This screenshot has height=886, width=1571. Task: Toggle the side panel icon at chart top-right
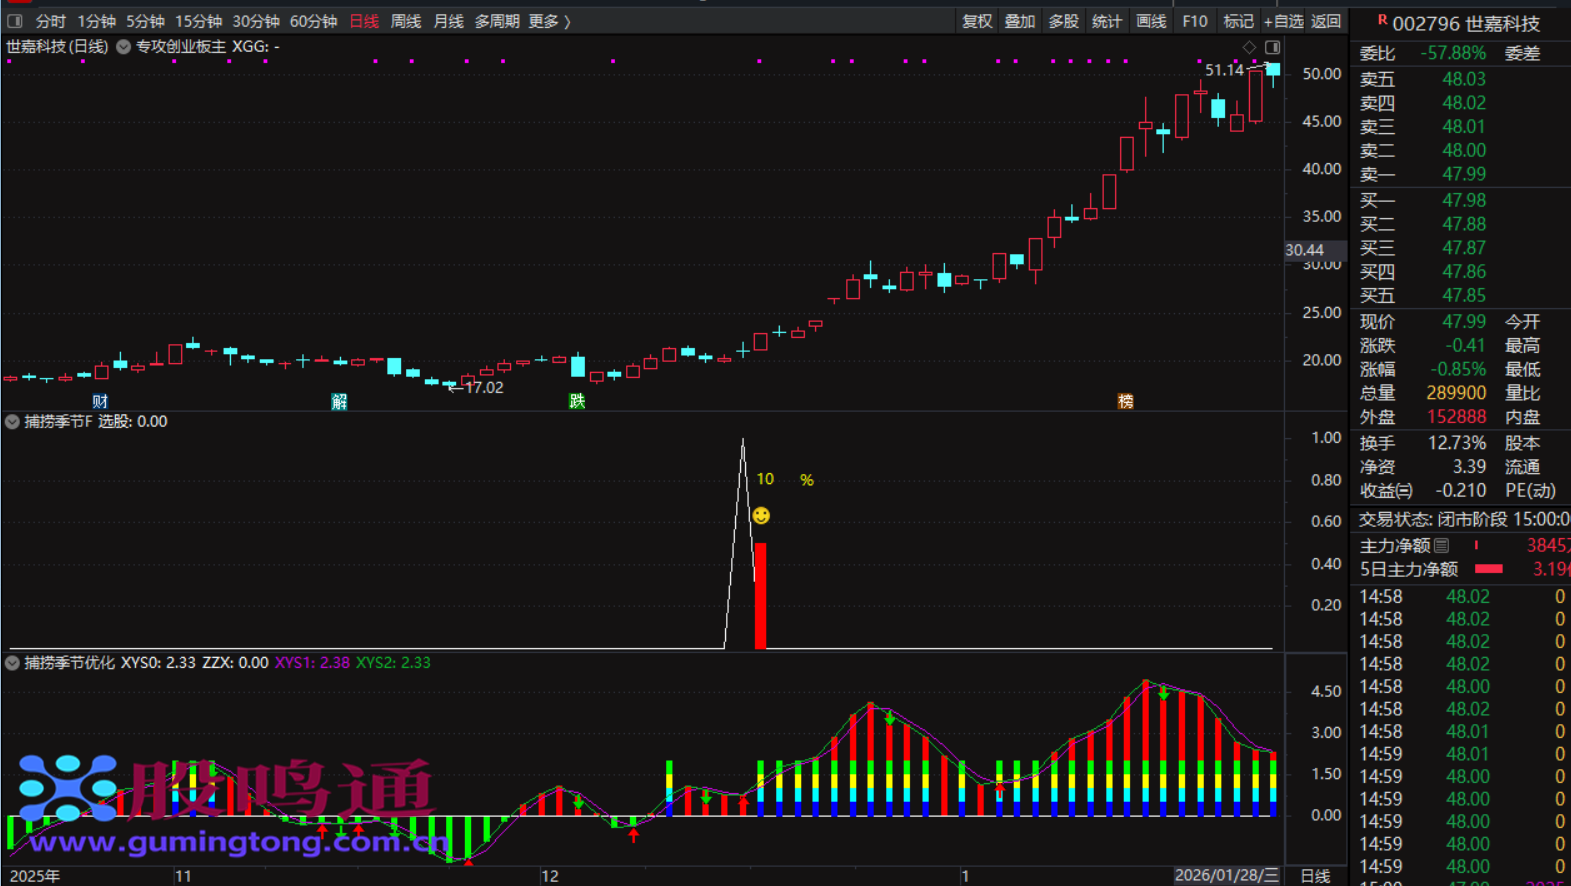coord(1272,47)
